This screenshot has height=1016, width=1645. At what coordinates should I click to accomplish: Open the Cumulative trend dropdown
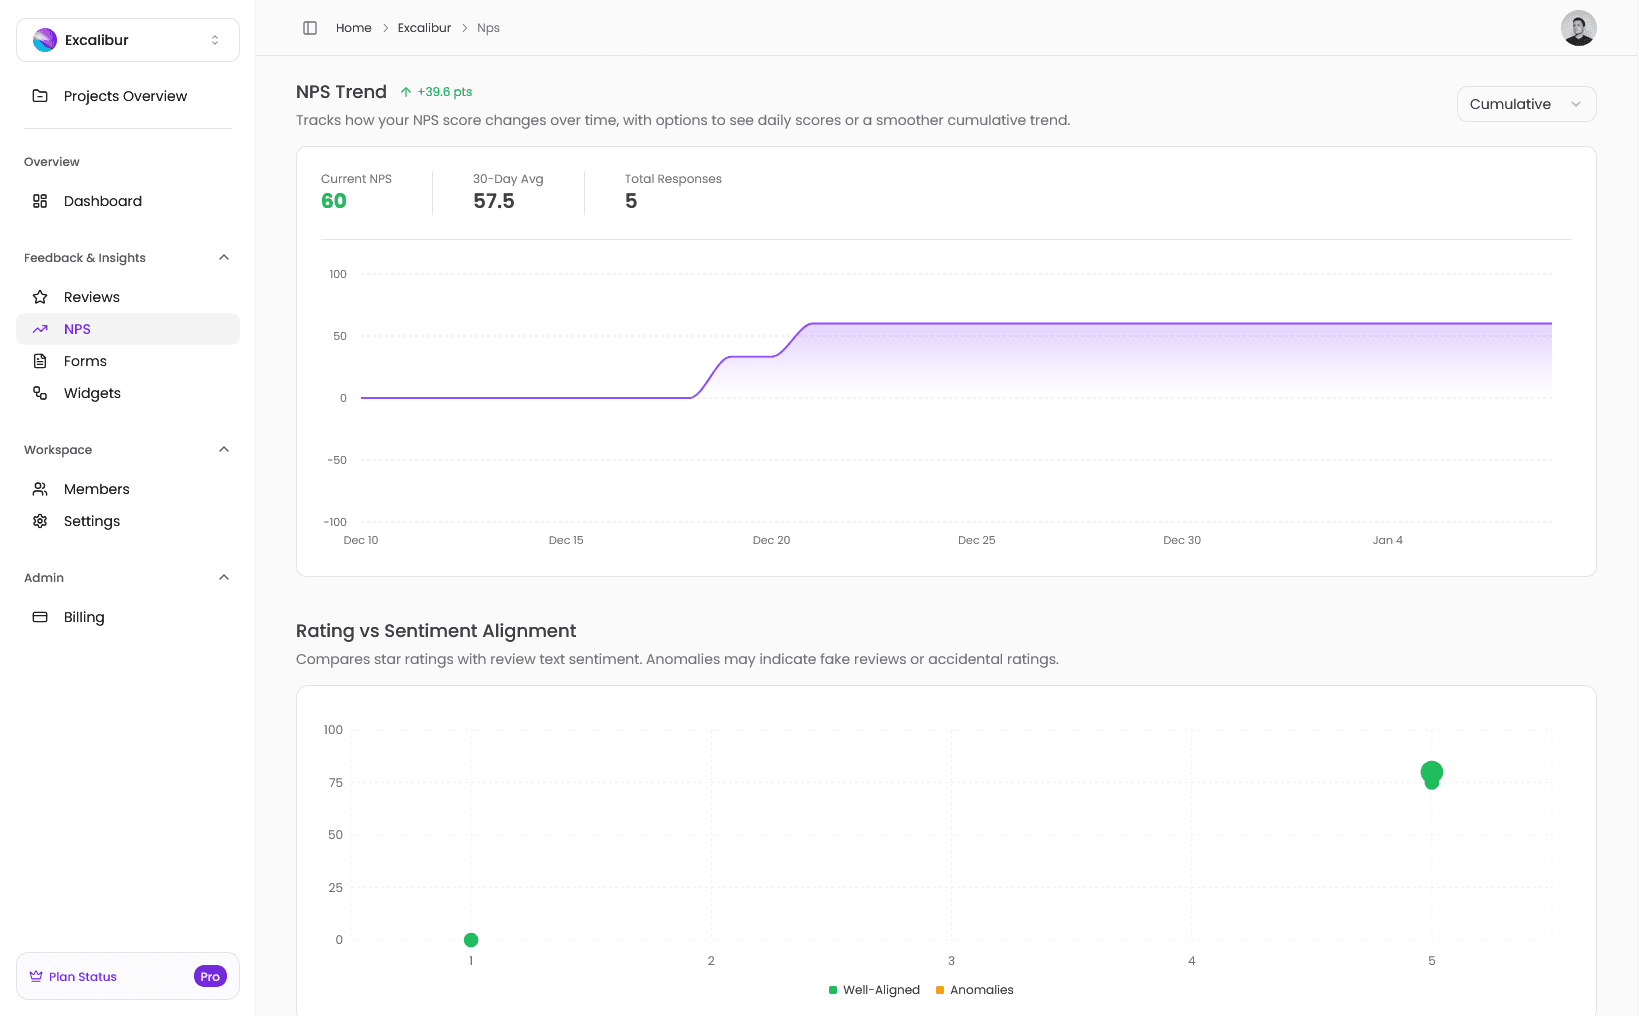pyautogui.click(x=1525, y=104)
